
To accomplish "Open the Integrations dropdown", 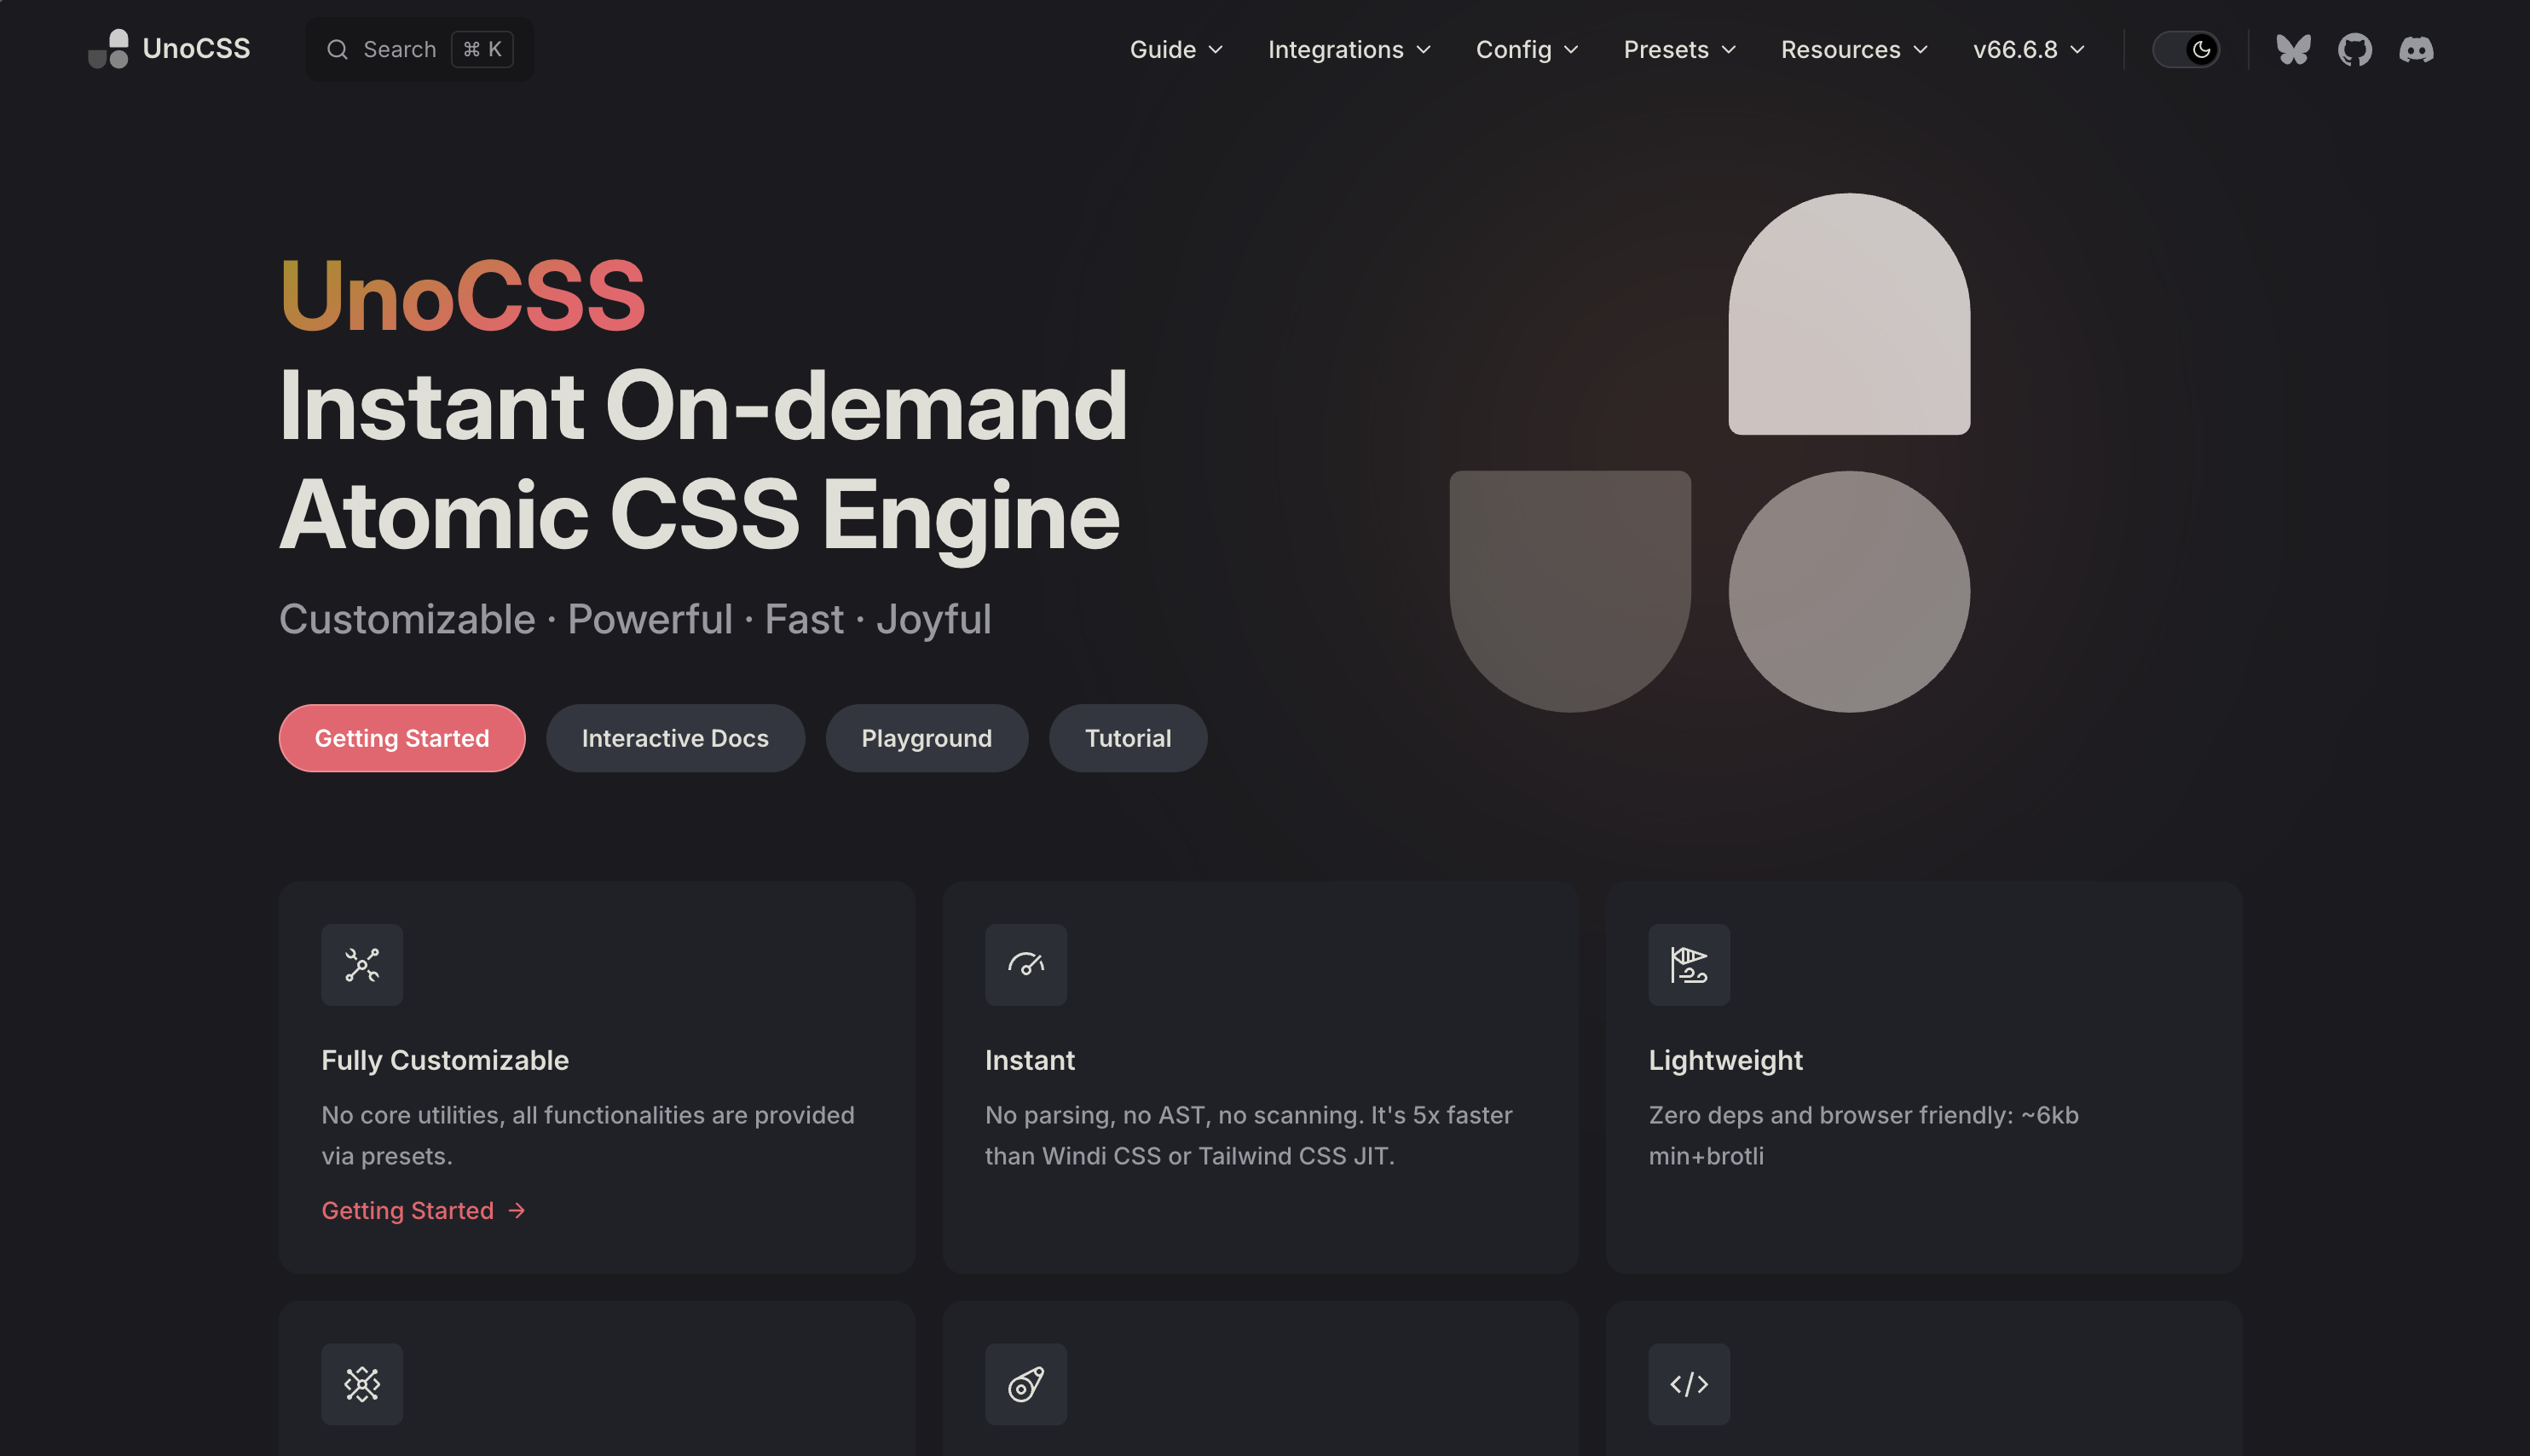I will coord(1349,49).
